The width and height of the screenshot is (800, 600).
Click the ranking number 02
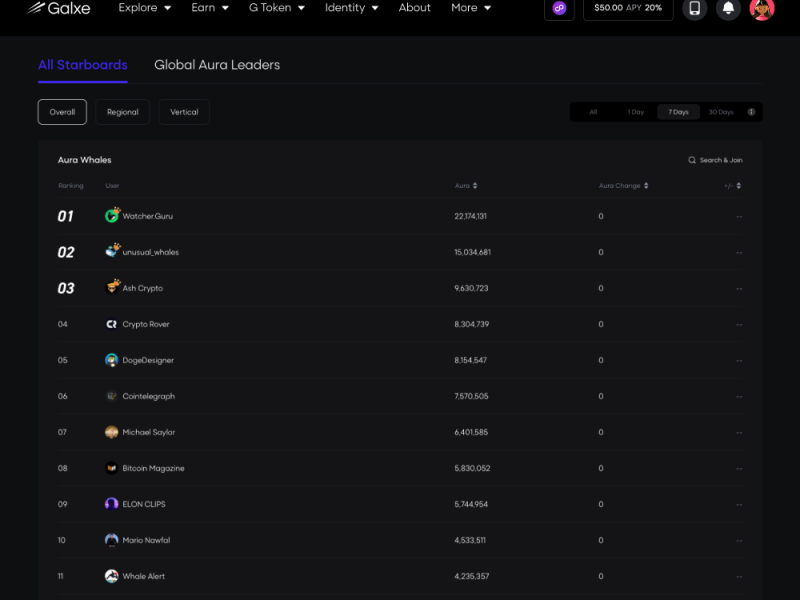point(66,252)
